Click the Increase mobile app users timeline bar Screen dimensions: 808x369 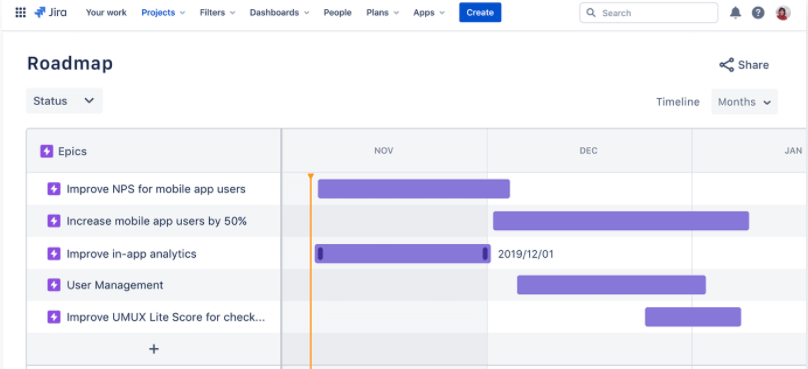click(x=621, y=221)
